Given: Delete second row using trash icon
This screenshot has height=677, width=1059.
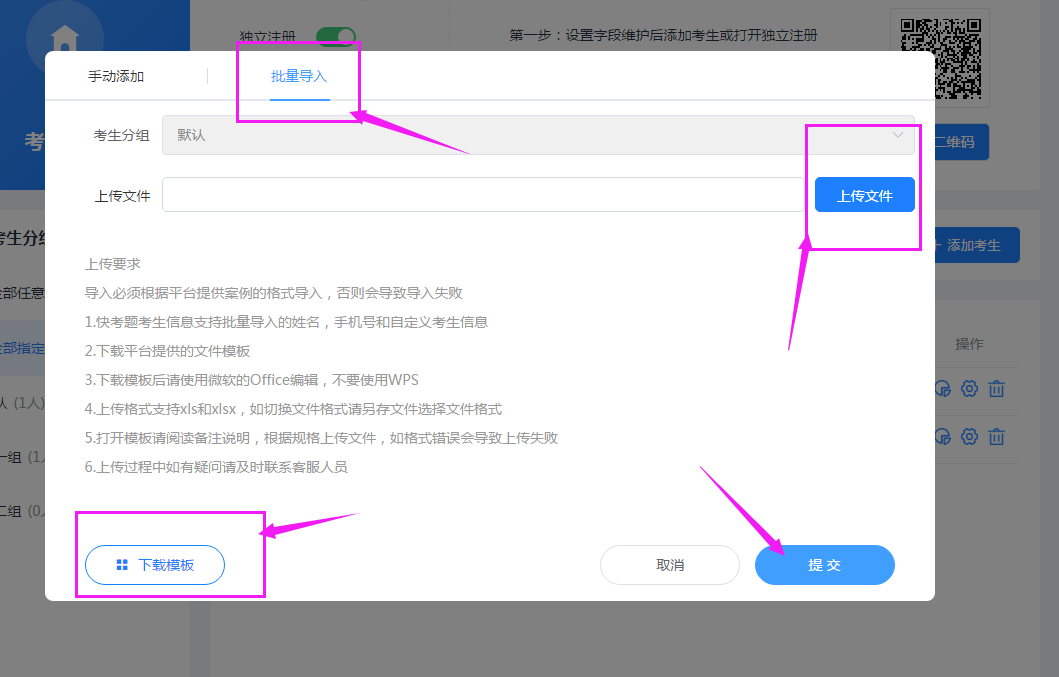Looking at the screenshot, I should point(996,436).
